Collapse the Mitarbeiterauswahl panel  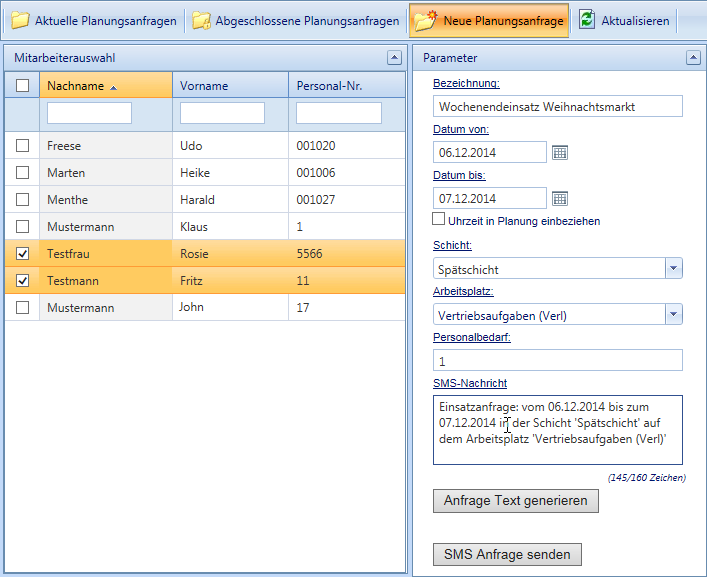(394, 58)
